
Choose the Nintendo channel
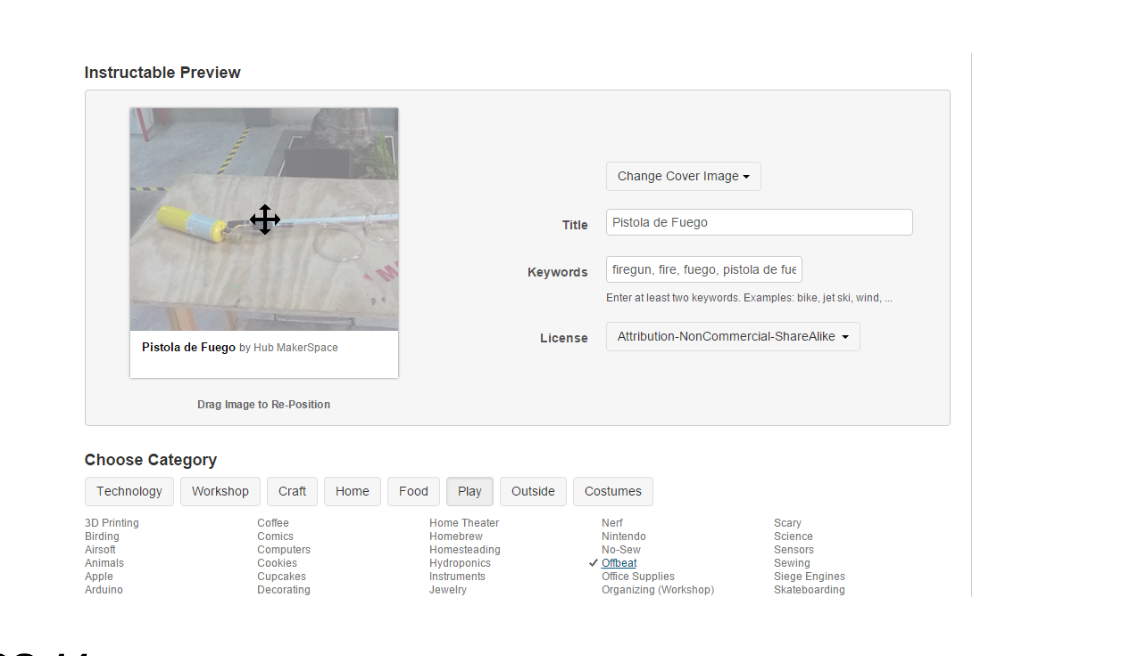pyautogui.click(x=624, y=536)
